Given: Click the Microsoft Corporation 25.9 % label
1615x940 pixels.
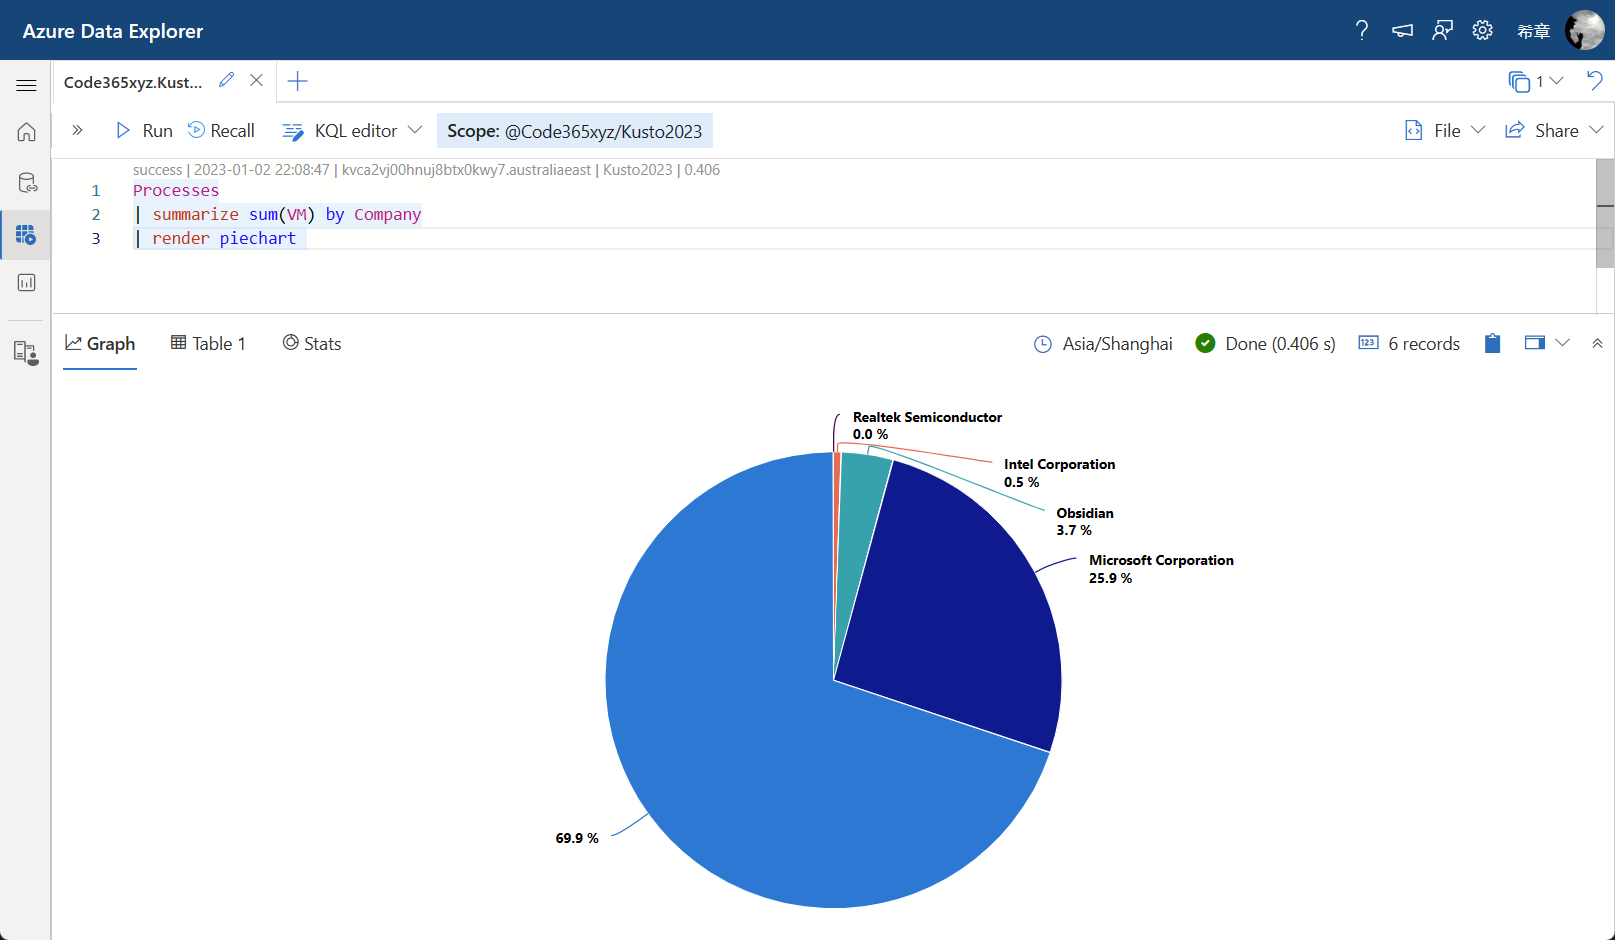Looking at the screenshot, I should 1161,569.
